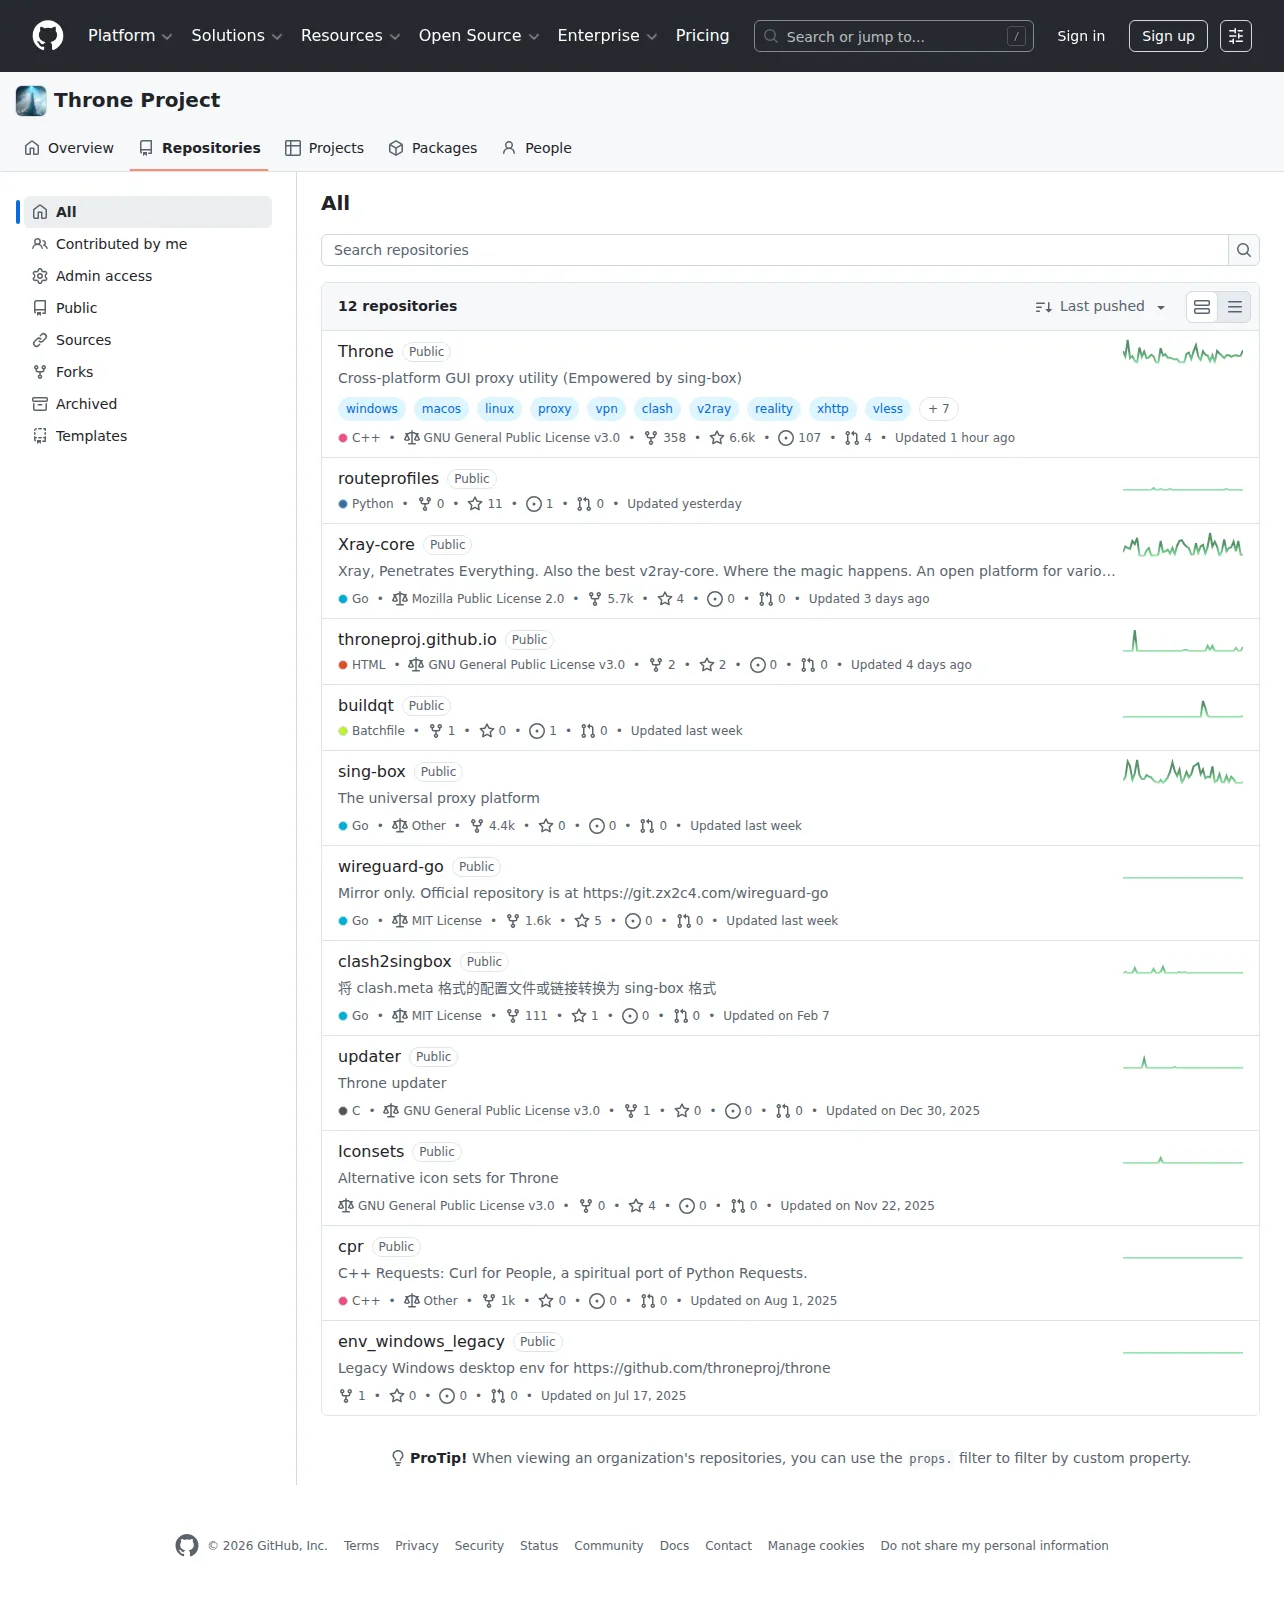
Task: Select the Repositories tab
Action: pyautogui.click(x=199, y=148)
